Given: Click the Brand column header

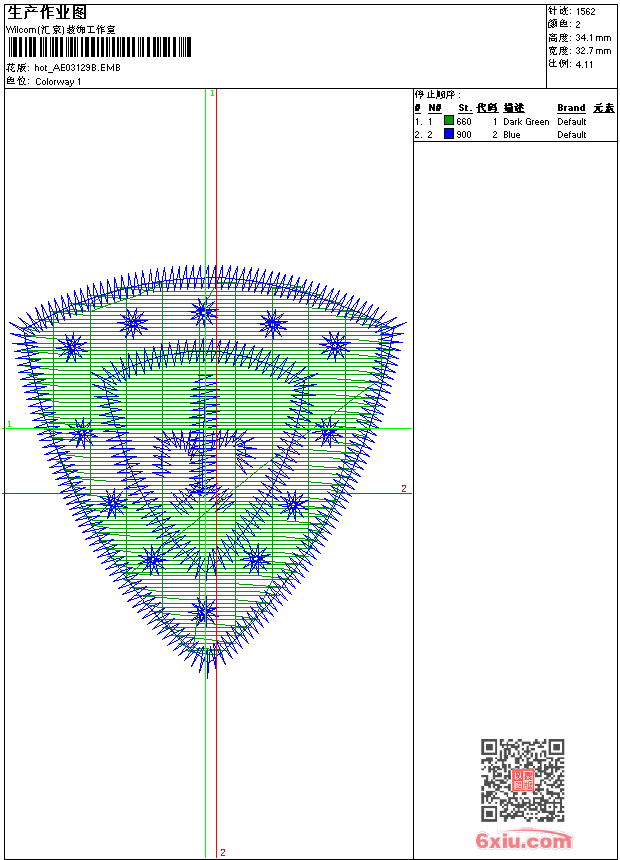Looking at the screenshot, I should (571, 108).
